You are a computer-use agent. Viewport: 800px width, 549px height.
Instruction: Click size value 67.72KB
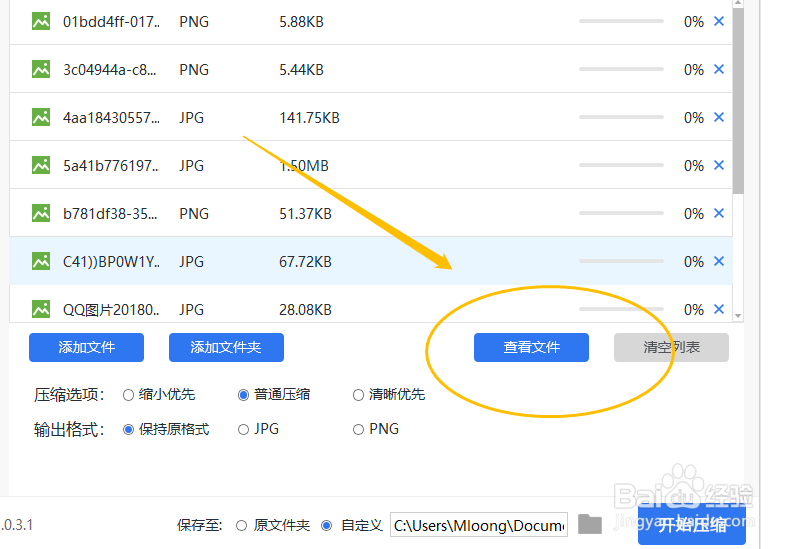(305, 262)
